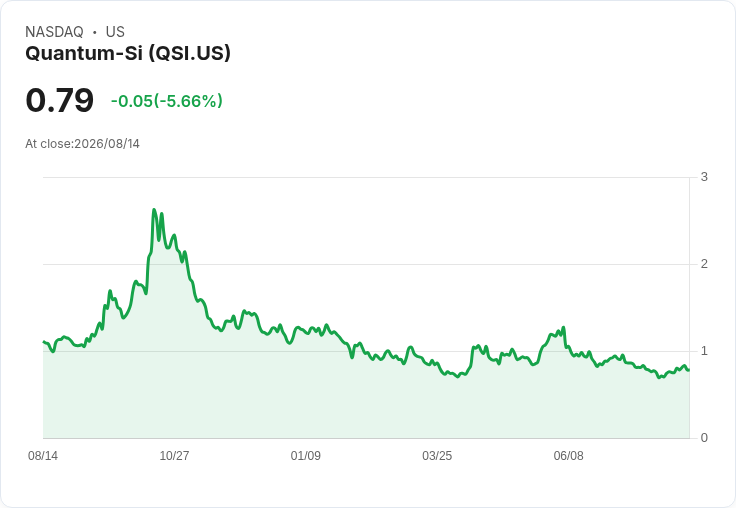736x508 pixels.
Task: Click the At close 2026/08/14 timestamp
Action: 83,144
